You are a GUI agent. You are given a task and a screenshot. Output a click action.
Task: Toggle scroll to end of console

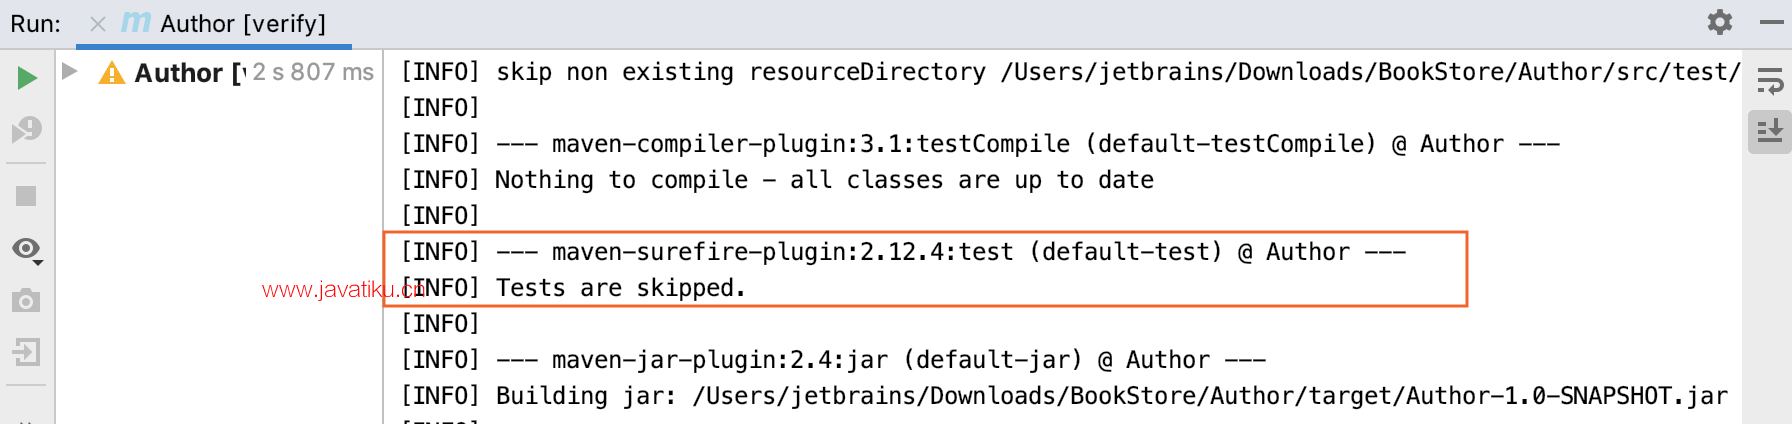1770,131
